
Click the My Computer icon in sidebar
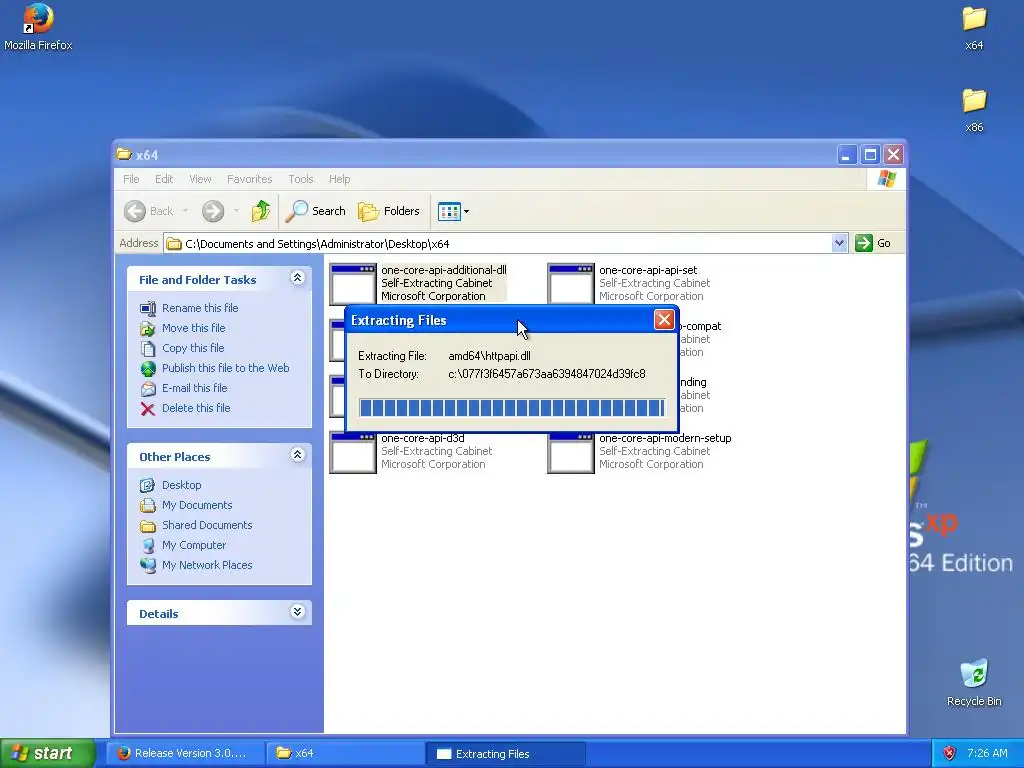[148, 545]
